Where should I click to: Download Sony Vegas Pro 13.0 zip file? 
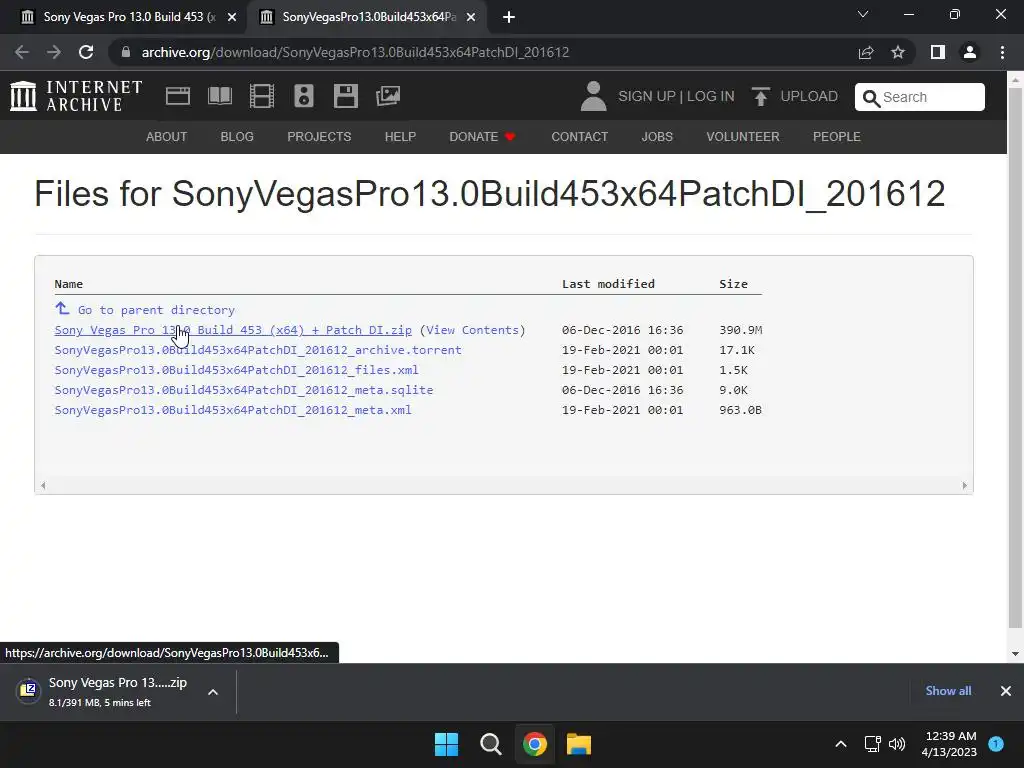233,330
